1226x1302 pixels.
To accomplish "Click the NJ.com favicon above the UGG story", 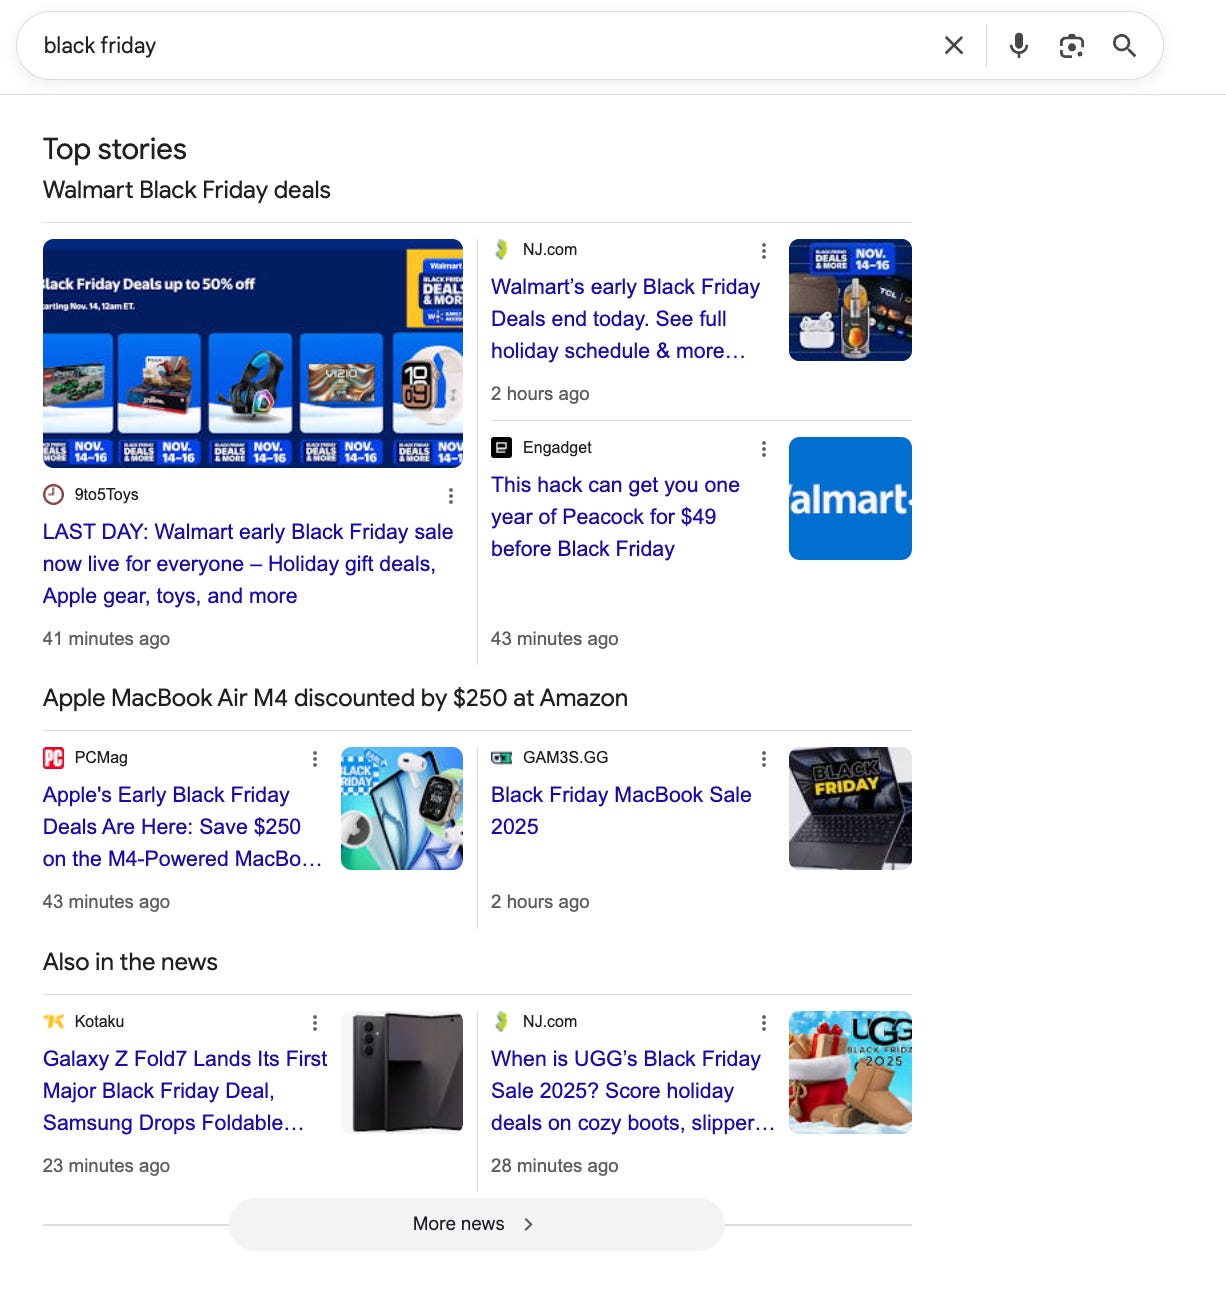I will 502,1021.
